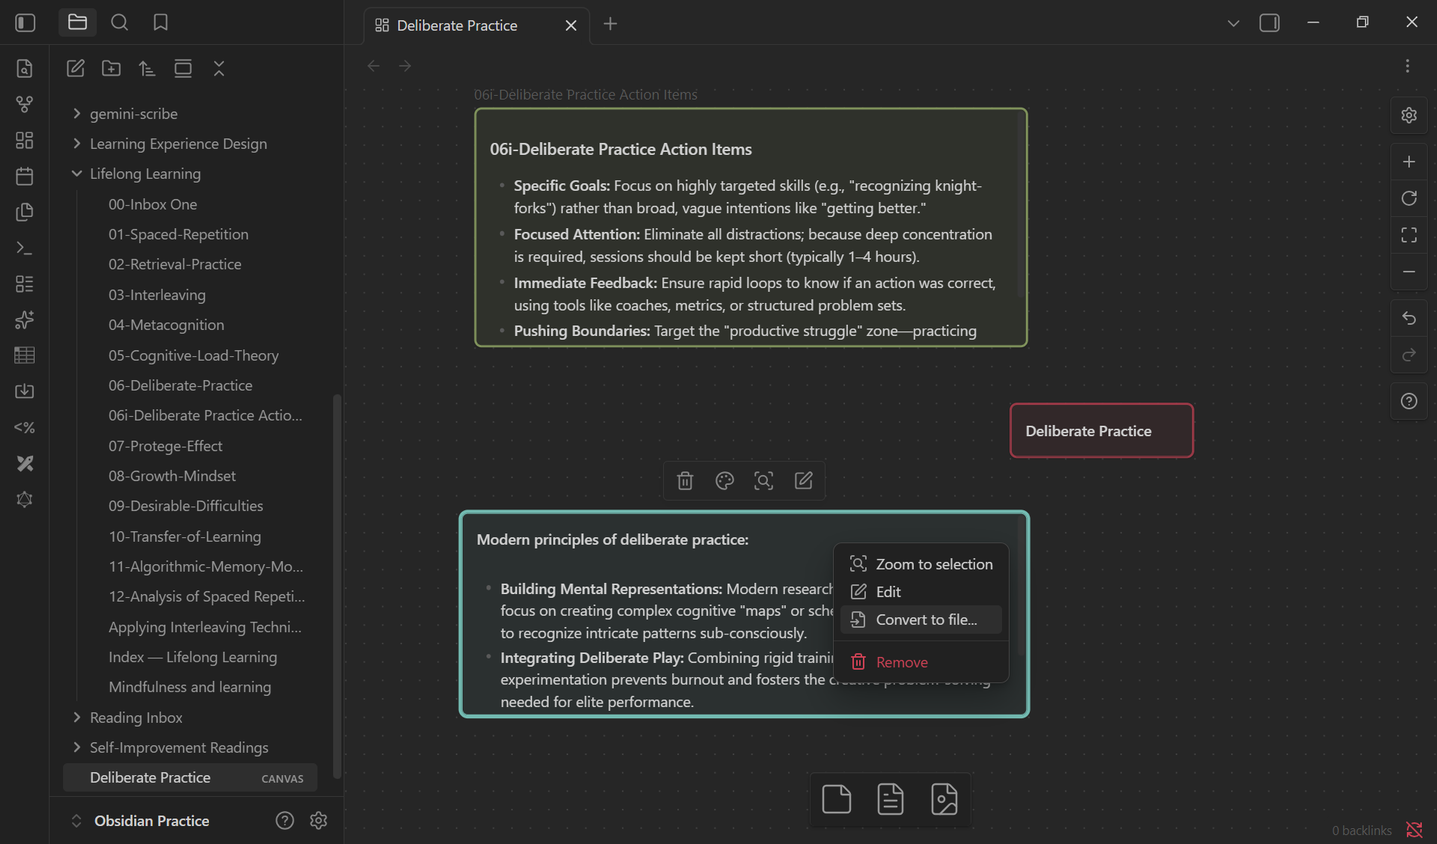1437x844 pixels.
Task: Zoom out on the canvas
Action: click(x=1409, y=272)
